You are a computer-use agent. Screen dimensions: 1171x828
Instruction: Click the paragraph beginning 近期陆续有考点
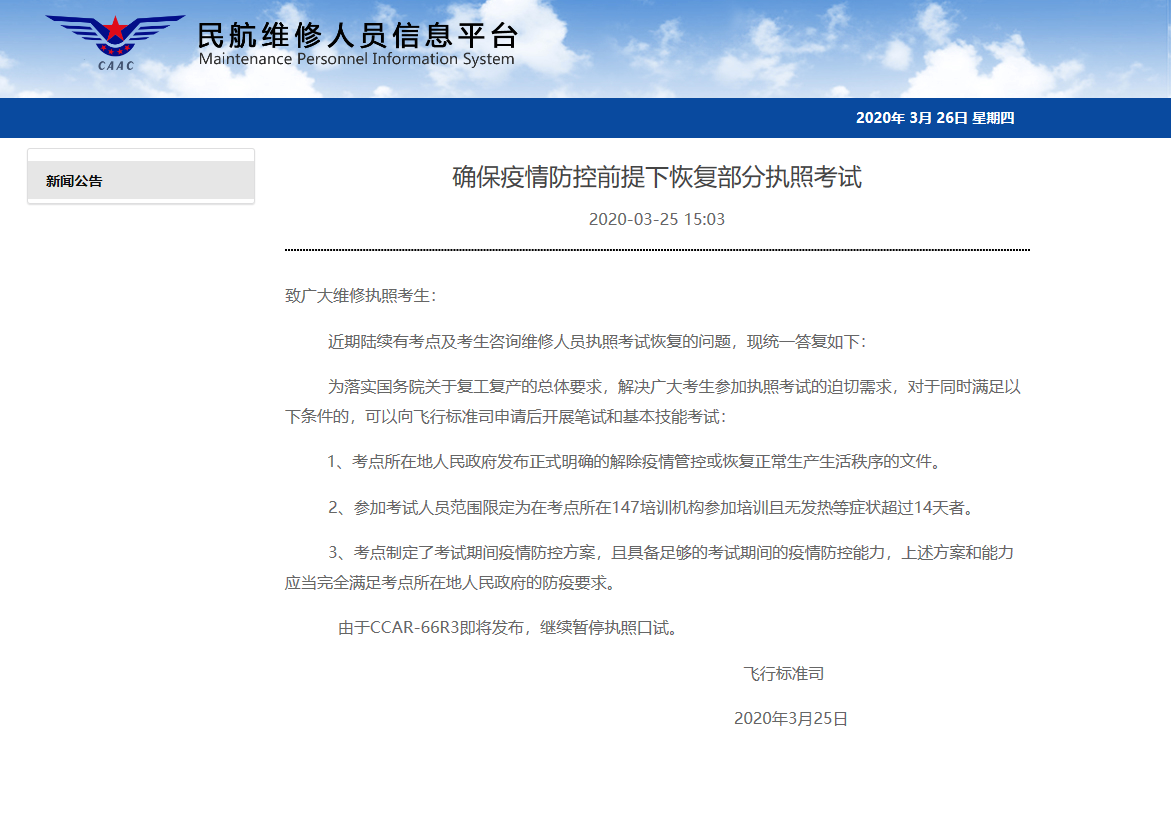coord(597,342)
